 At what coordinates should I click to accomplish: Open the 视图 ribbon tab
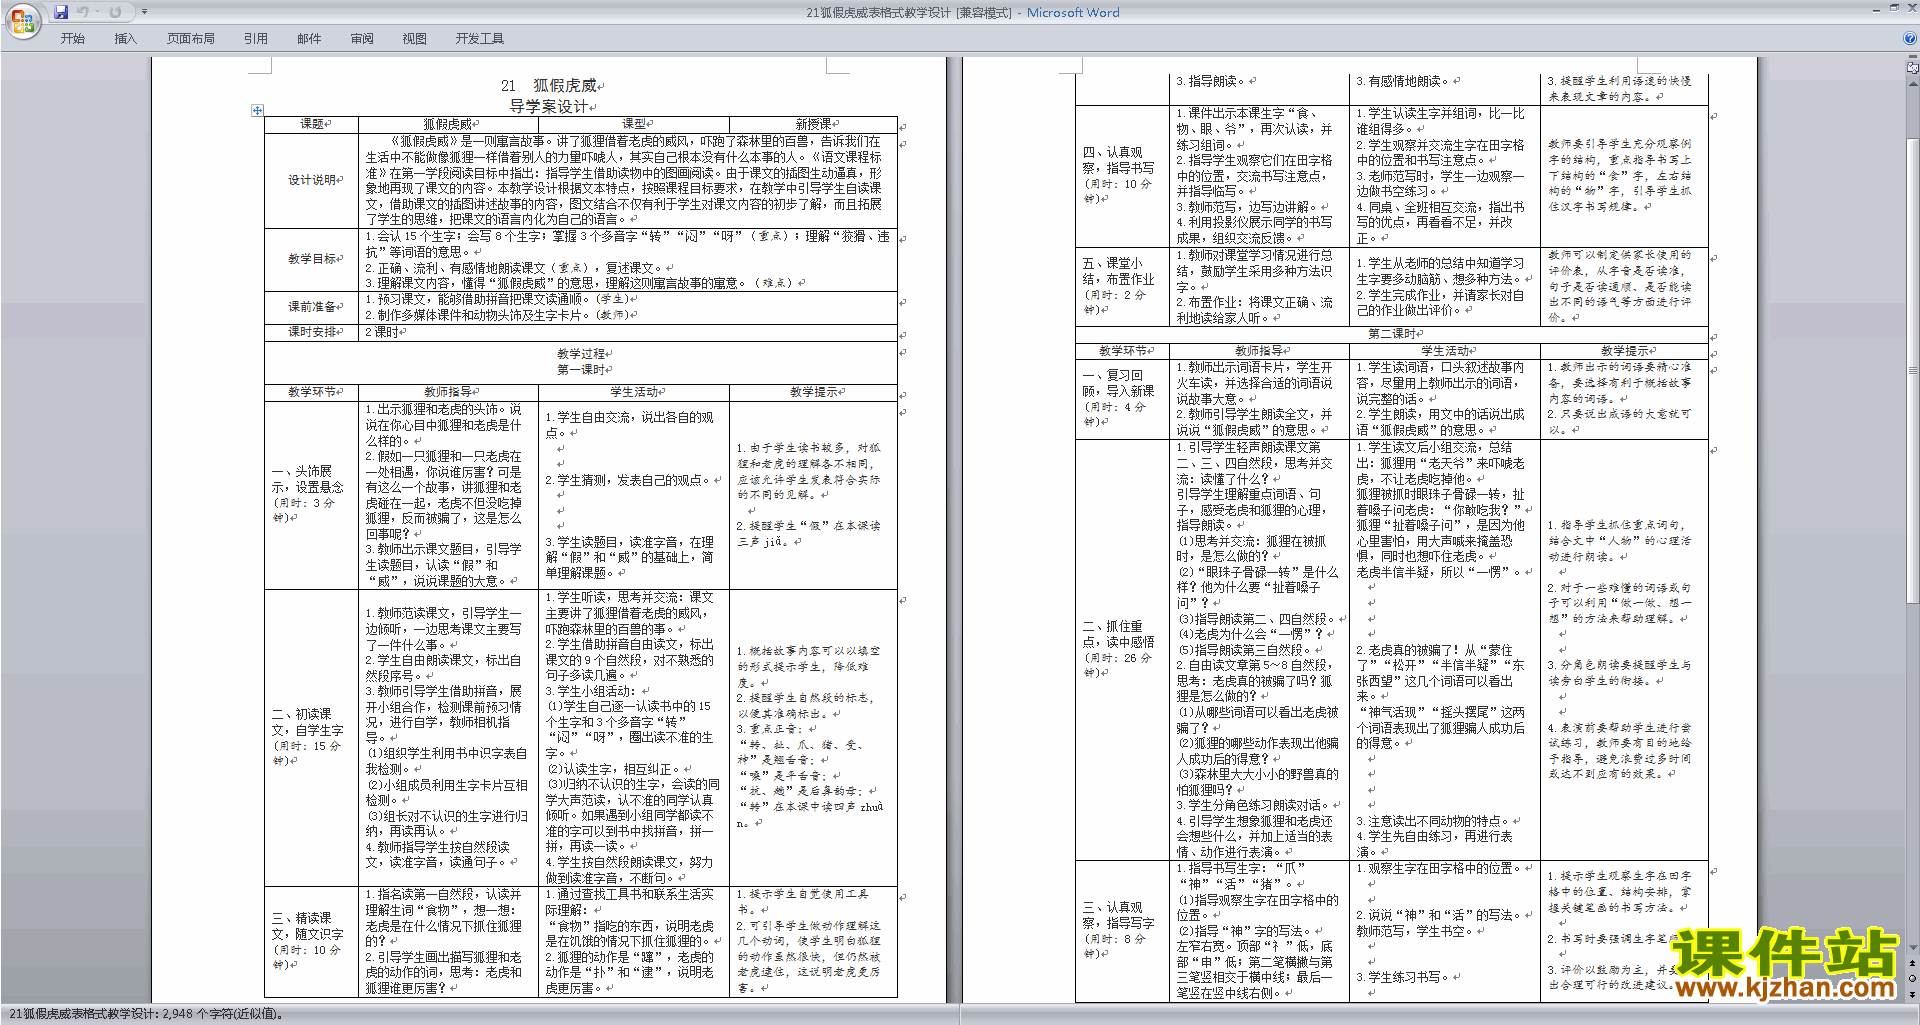tap(415, 38)
